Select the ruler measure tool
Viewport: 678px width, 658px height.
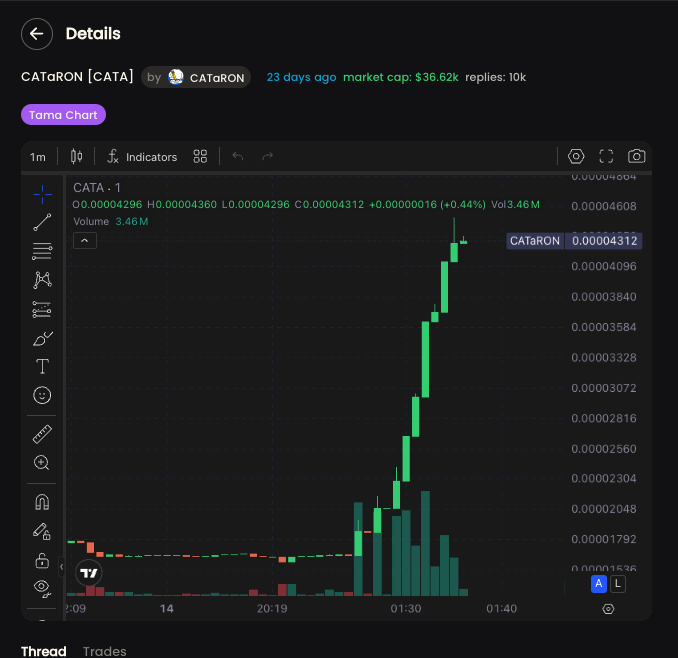click(42, 434)
